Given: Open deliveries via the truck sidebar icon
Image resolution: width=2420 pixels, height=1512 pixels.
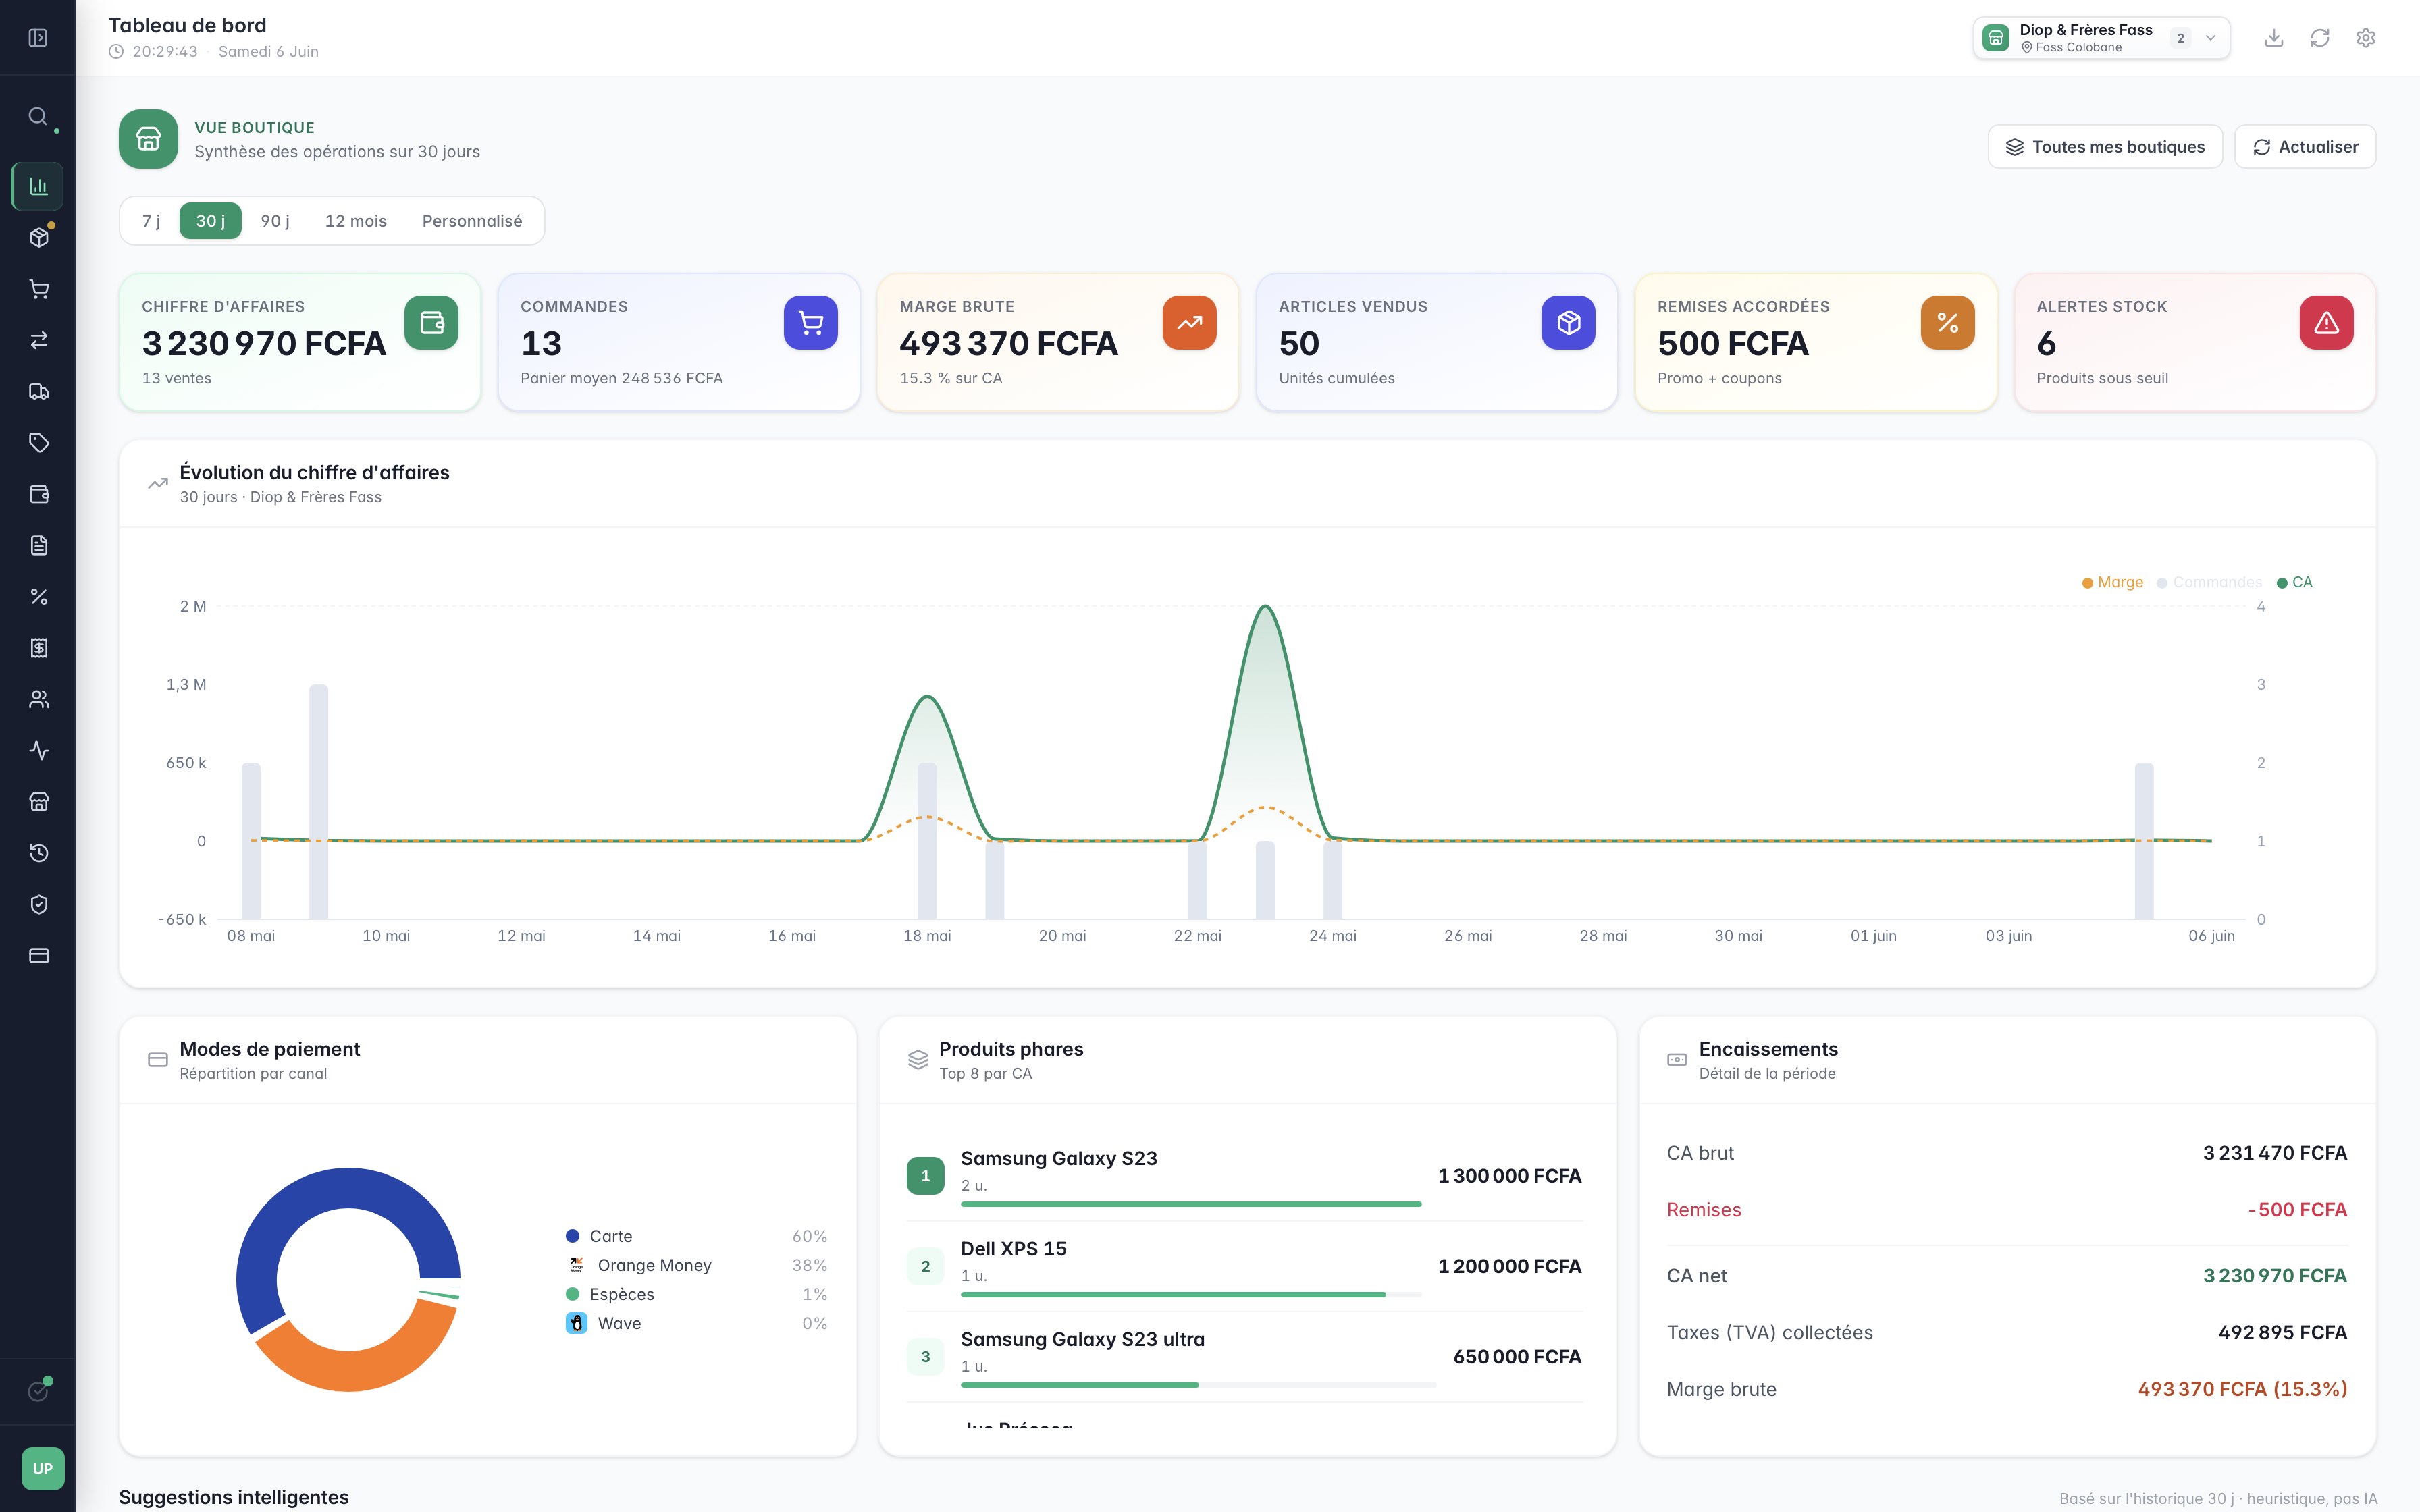Looking at the screenshot, I should [38, 391].
